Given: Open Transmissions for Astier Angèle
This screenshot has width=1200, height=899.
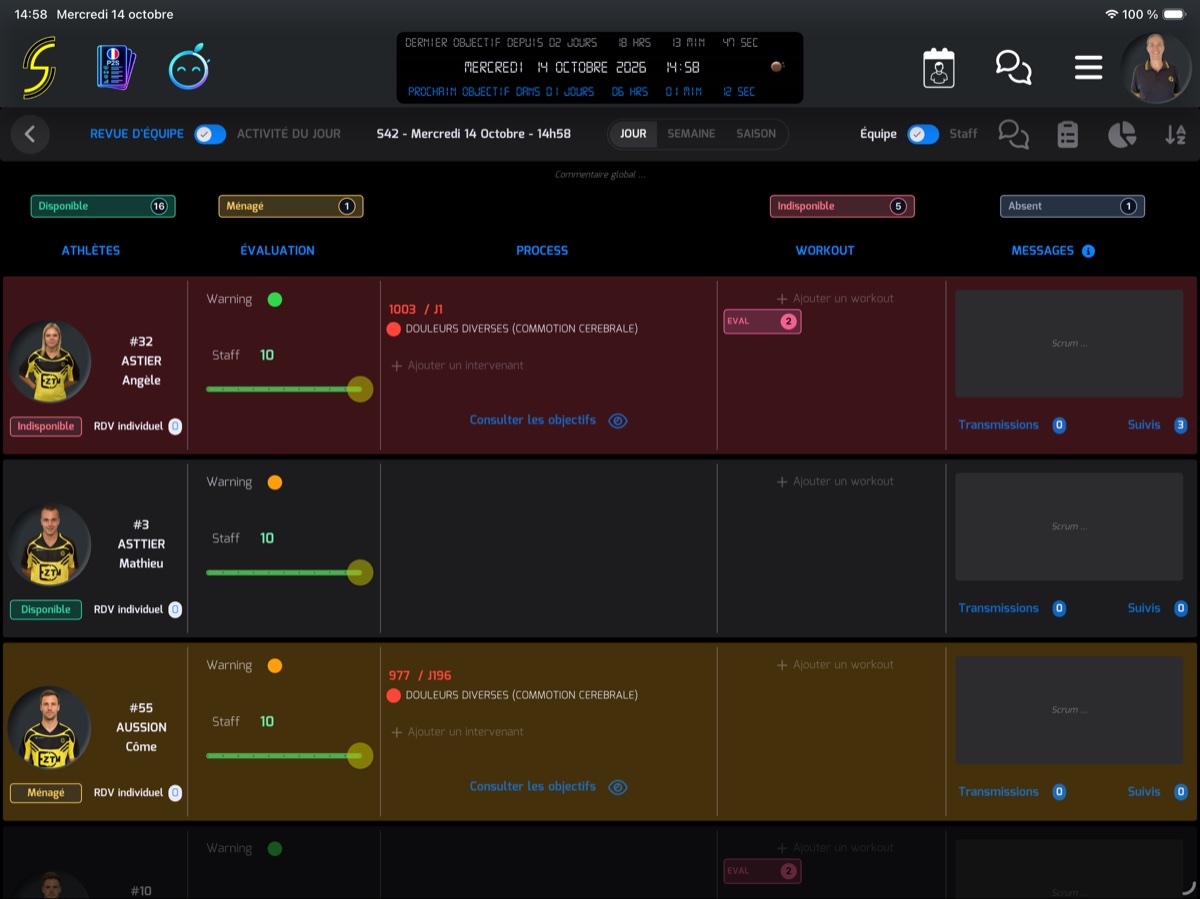Looking at the screenshot, I should pyautogui.click(x=1012, y=425).
